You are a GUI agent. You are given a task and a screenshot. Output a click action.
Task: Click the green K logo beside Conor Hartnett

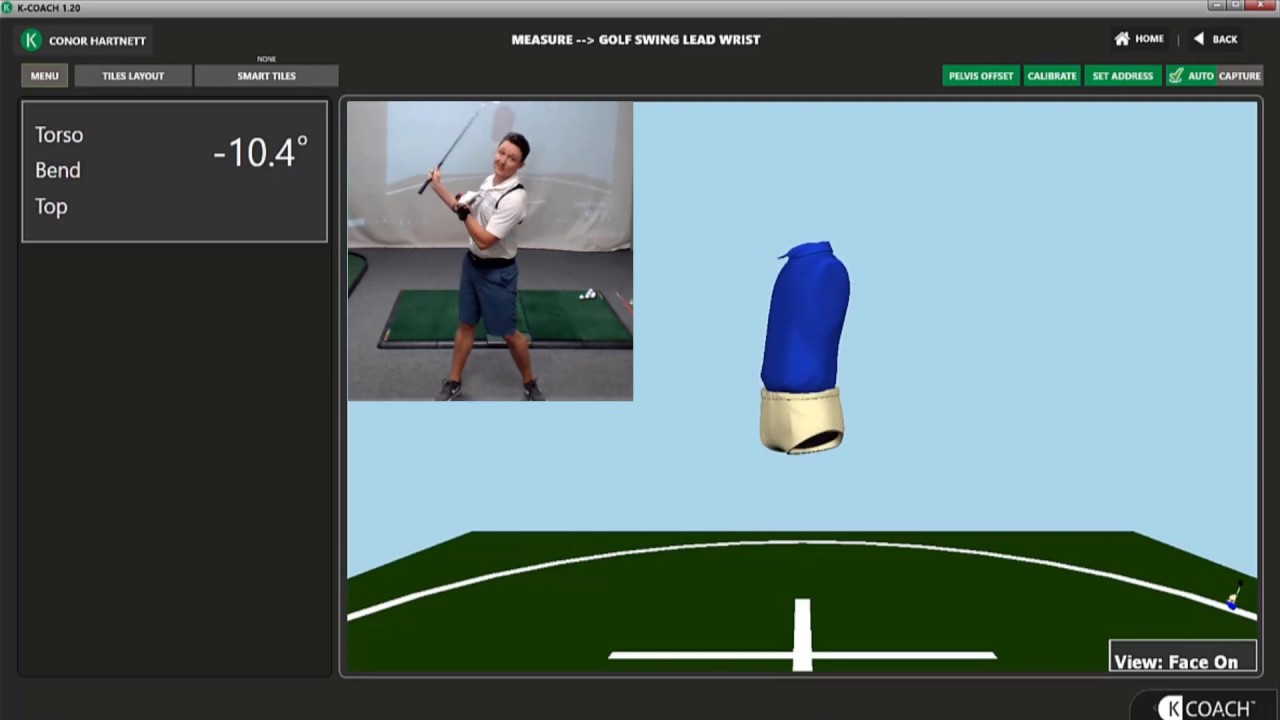32,40
